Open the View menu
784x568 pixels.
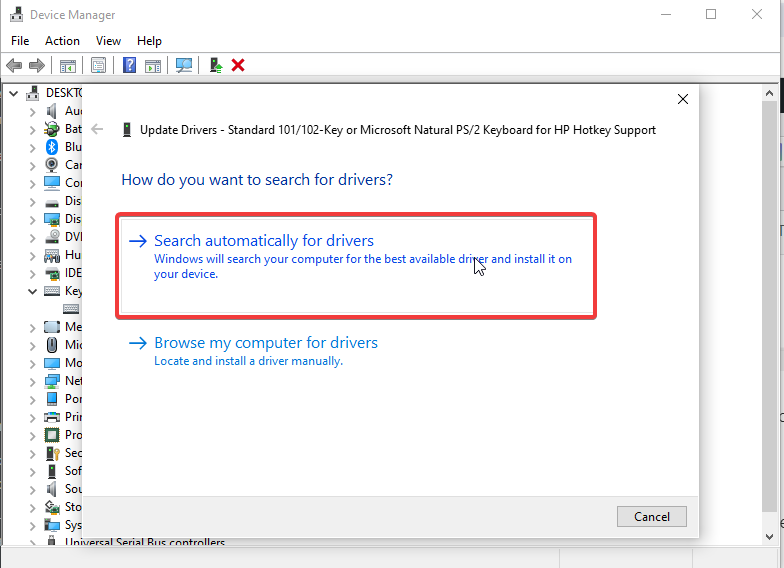[x=108, y=41]
